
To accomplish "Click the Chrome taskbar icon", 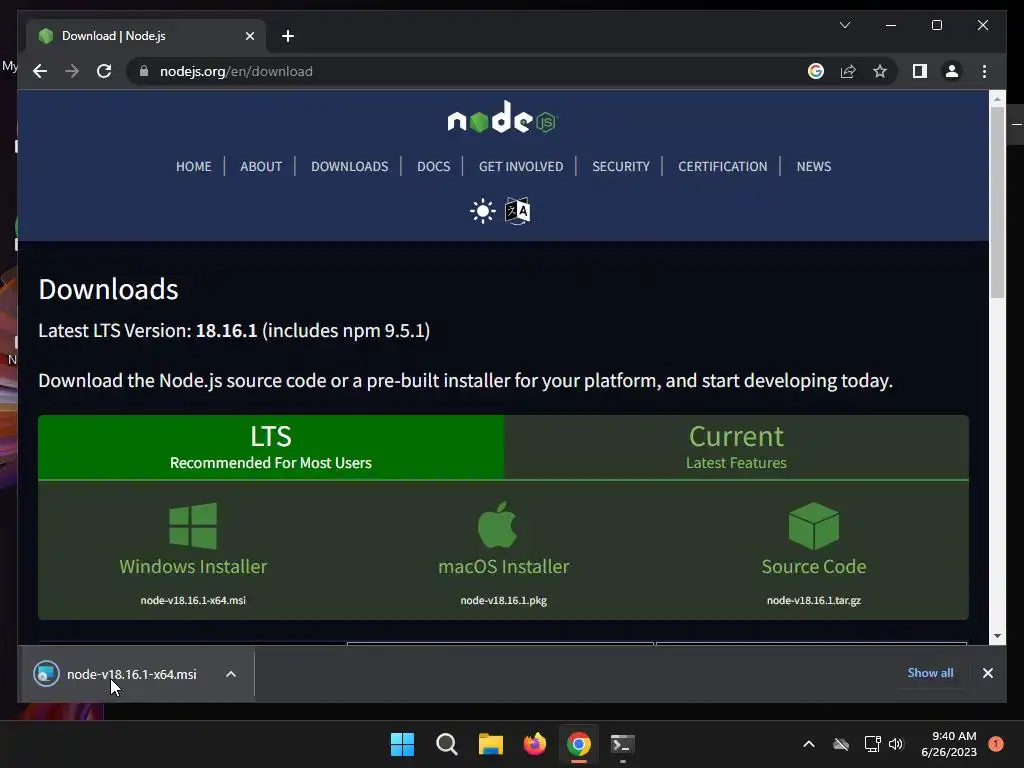I will tap(579, 744).
